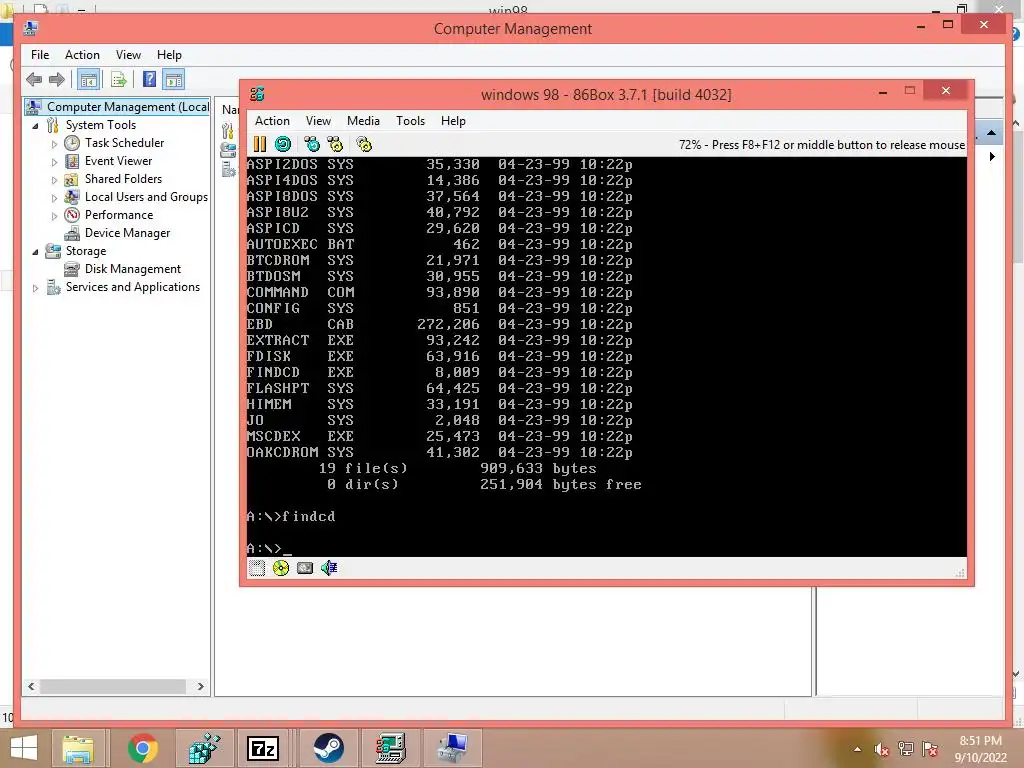
Task: Send Ctrl+Alt+Esc using the yellow toolbar icon
Action: (x=335, y=144)
